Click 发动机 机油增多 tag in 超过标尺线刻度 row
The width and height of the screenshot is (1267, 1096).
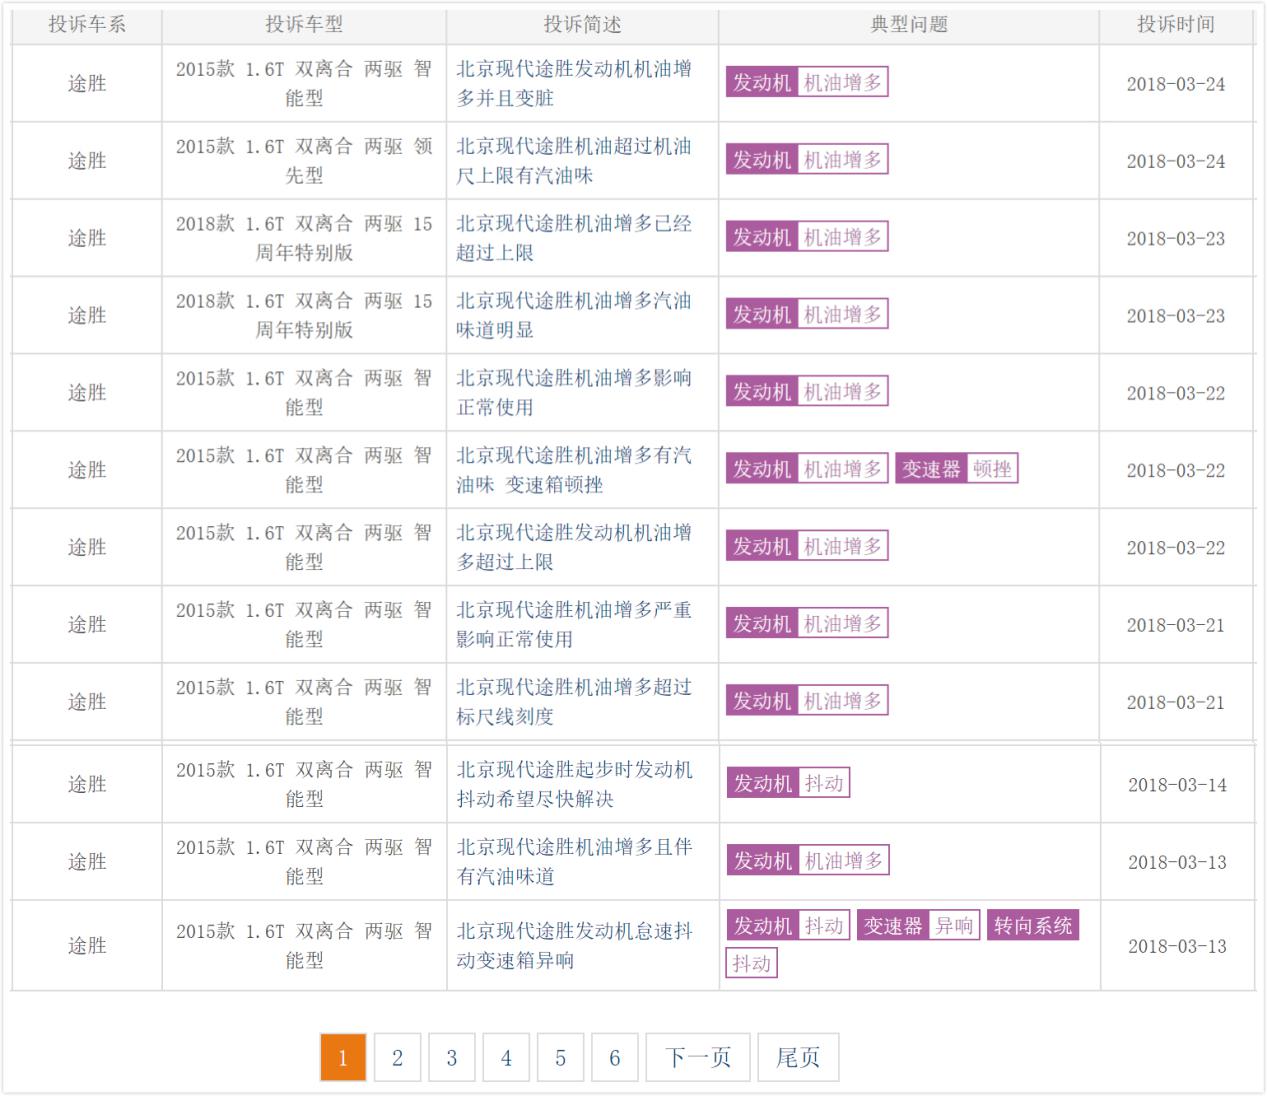click(807, 701)
